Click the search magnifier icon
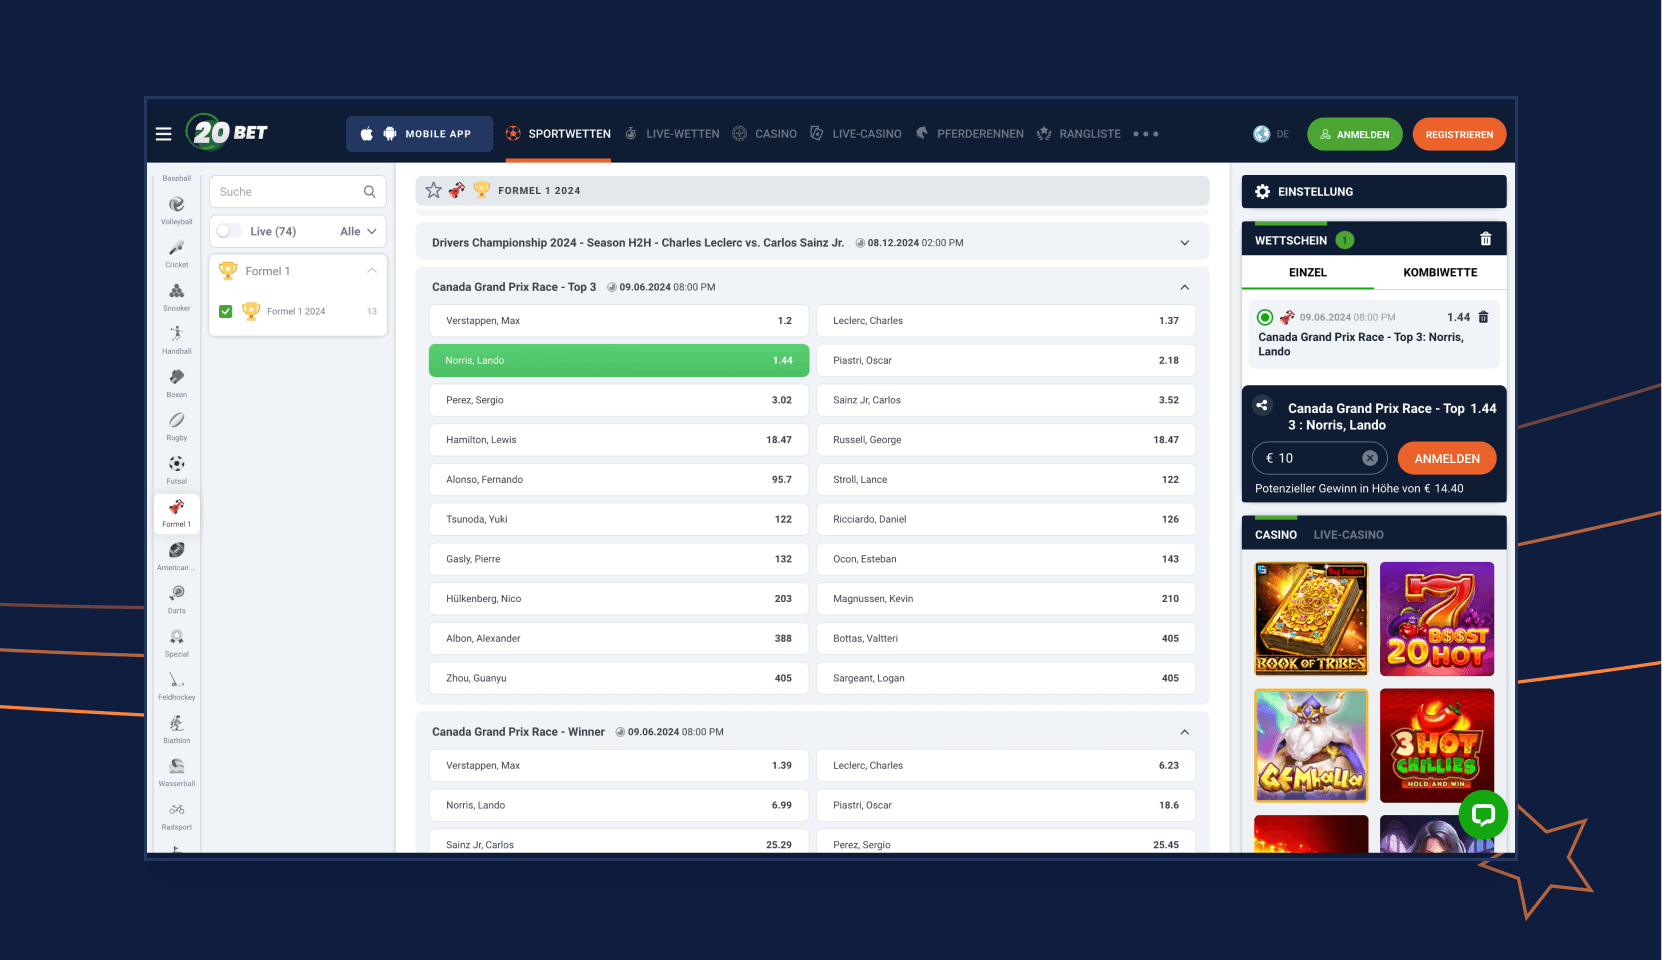The image size is (1662, 960). click(369, 192)
